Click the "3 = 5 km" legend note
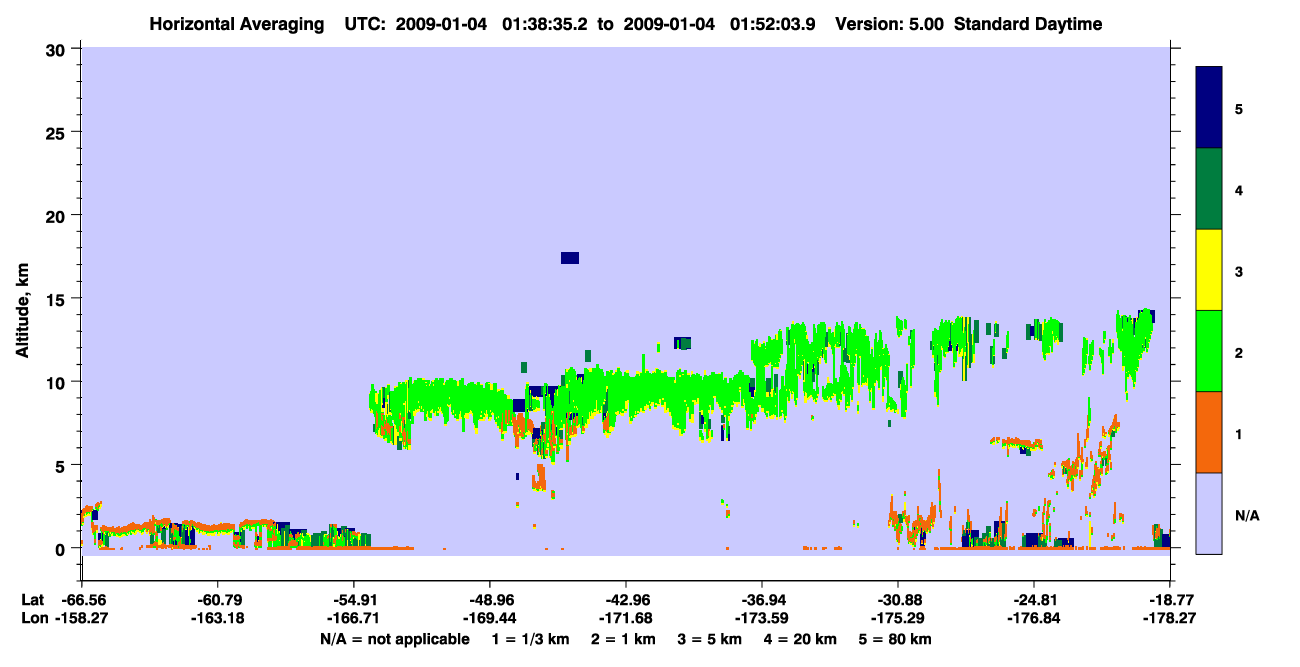The image size is (1300, 667). click(x=710, y=638)
